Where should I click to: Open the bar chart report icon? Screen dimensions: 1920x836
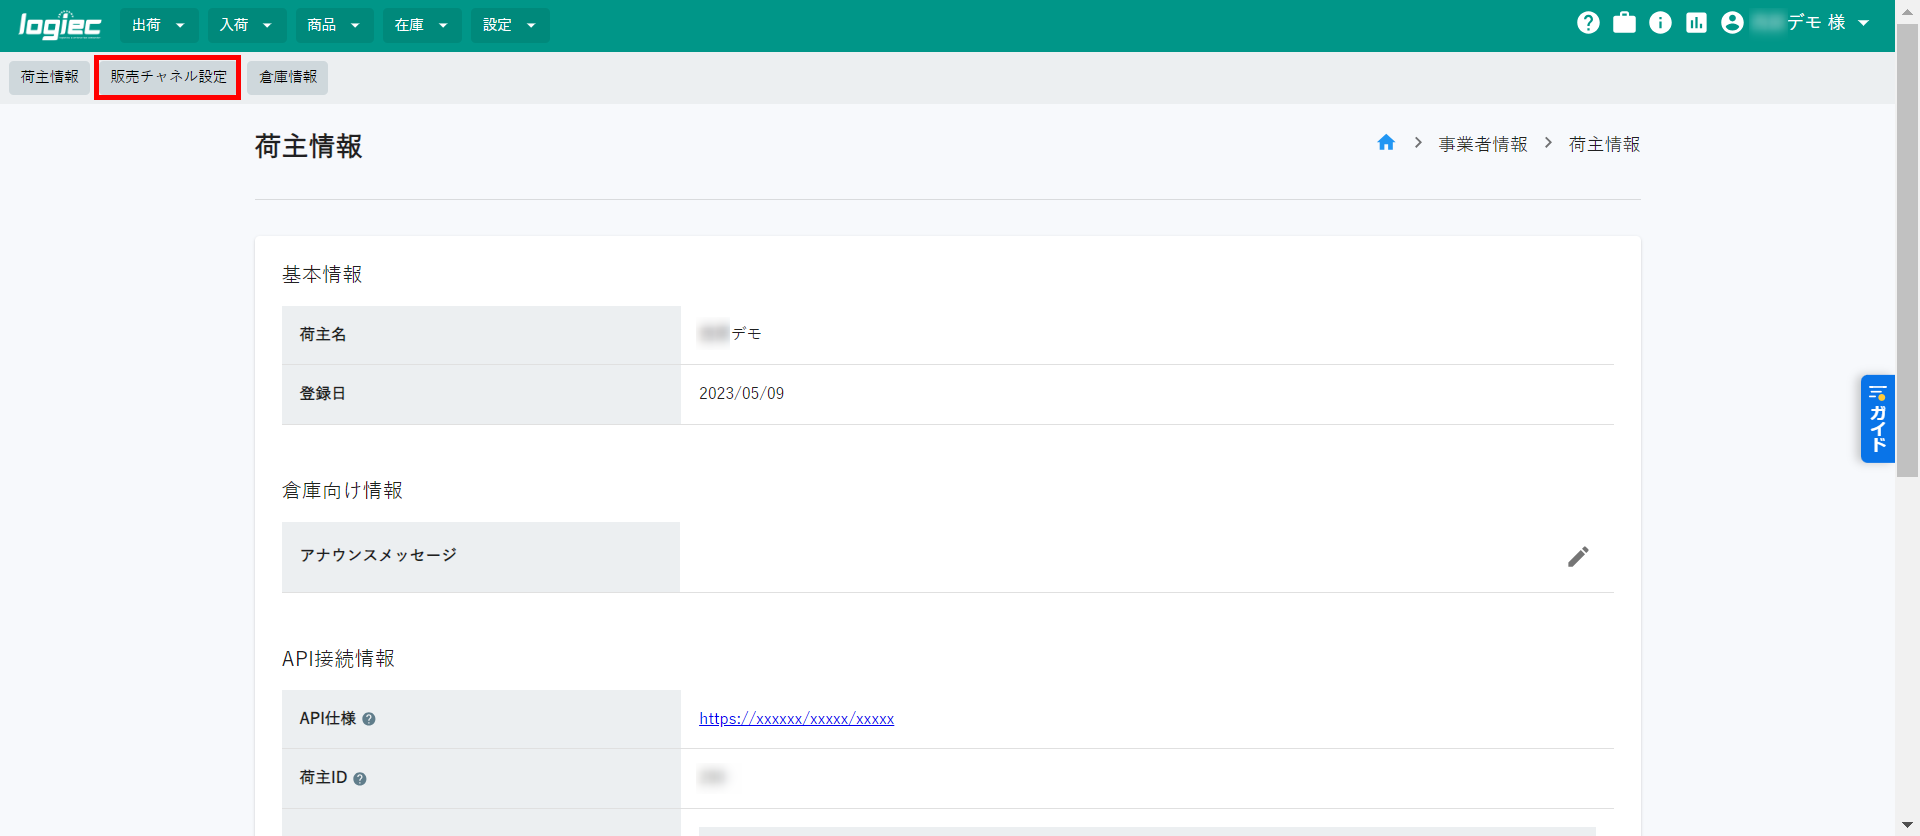pyautogui.click(x=1696, y=23)
